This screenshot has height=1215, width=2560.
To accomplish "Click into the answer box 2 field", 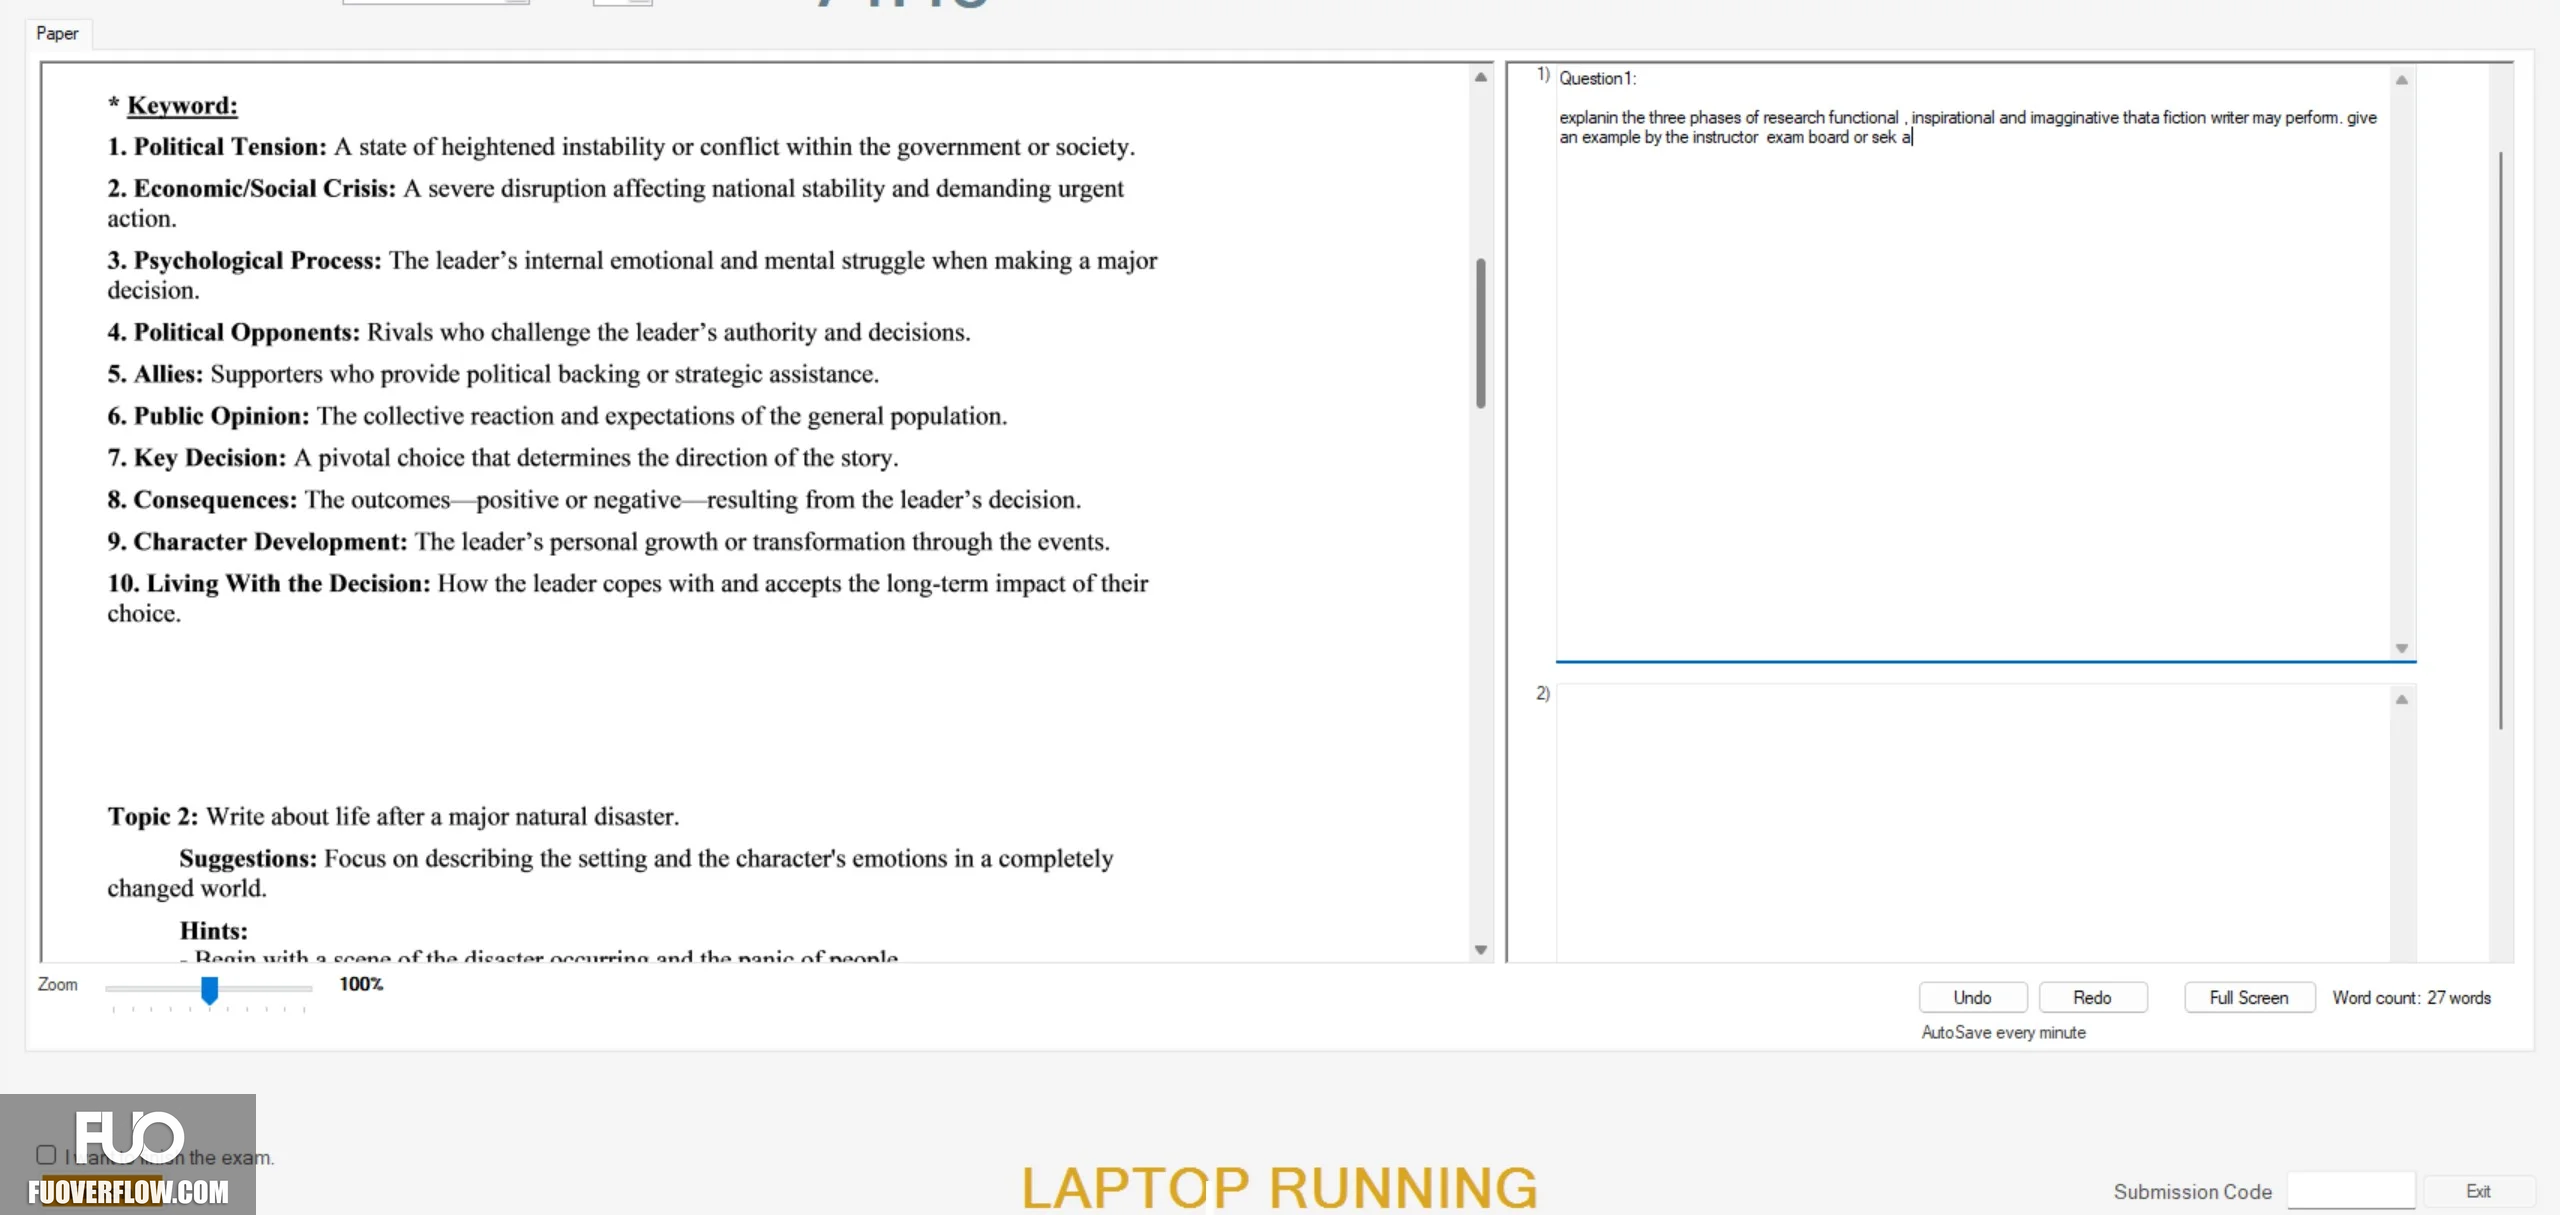I will click(1972, 823).
